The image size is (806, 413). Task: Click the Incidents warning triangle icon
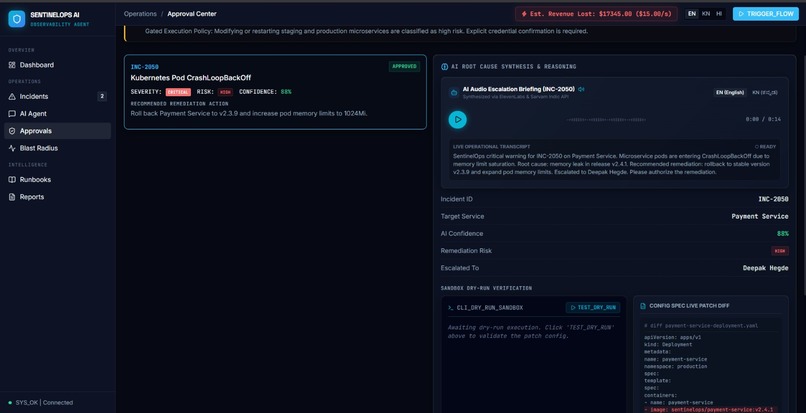tap(12, 96)
